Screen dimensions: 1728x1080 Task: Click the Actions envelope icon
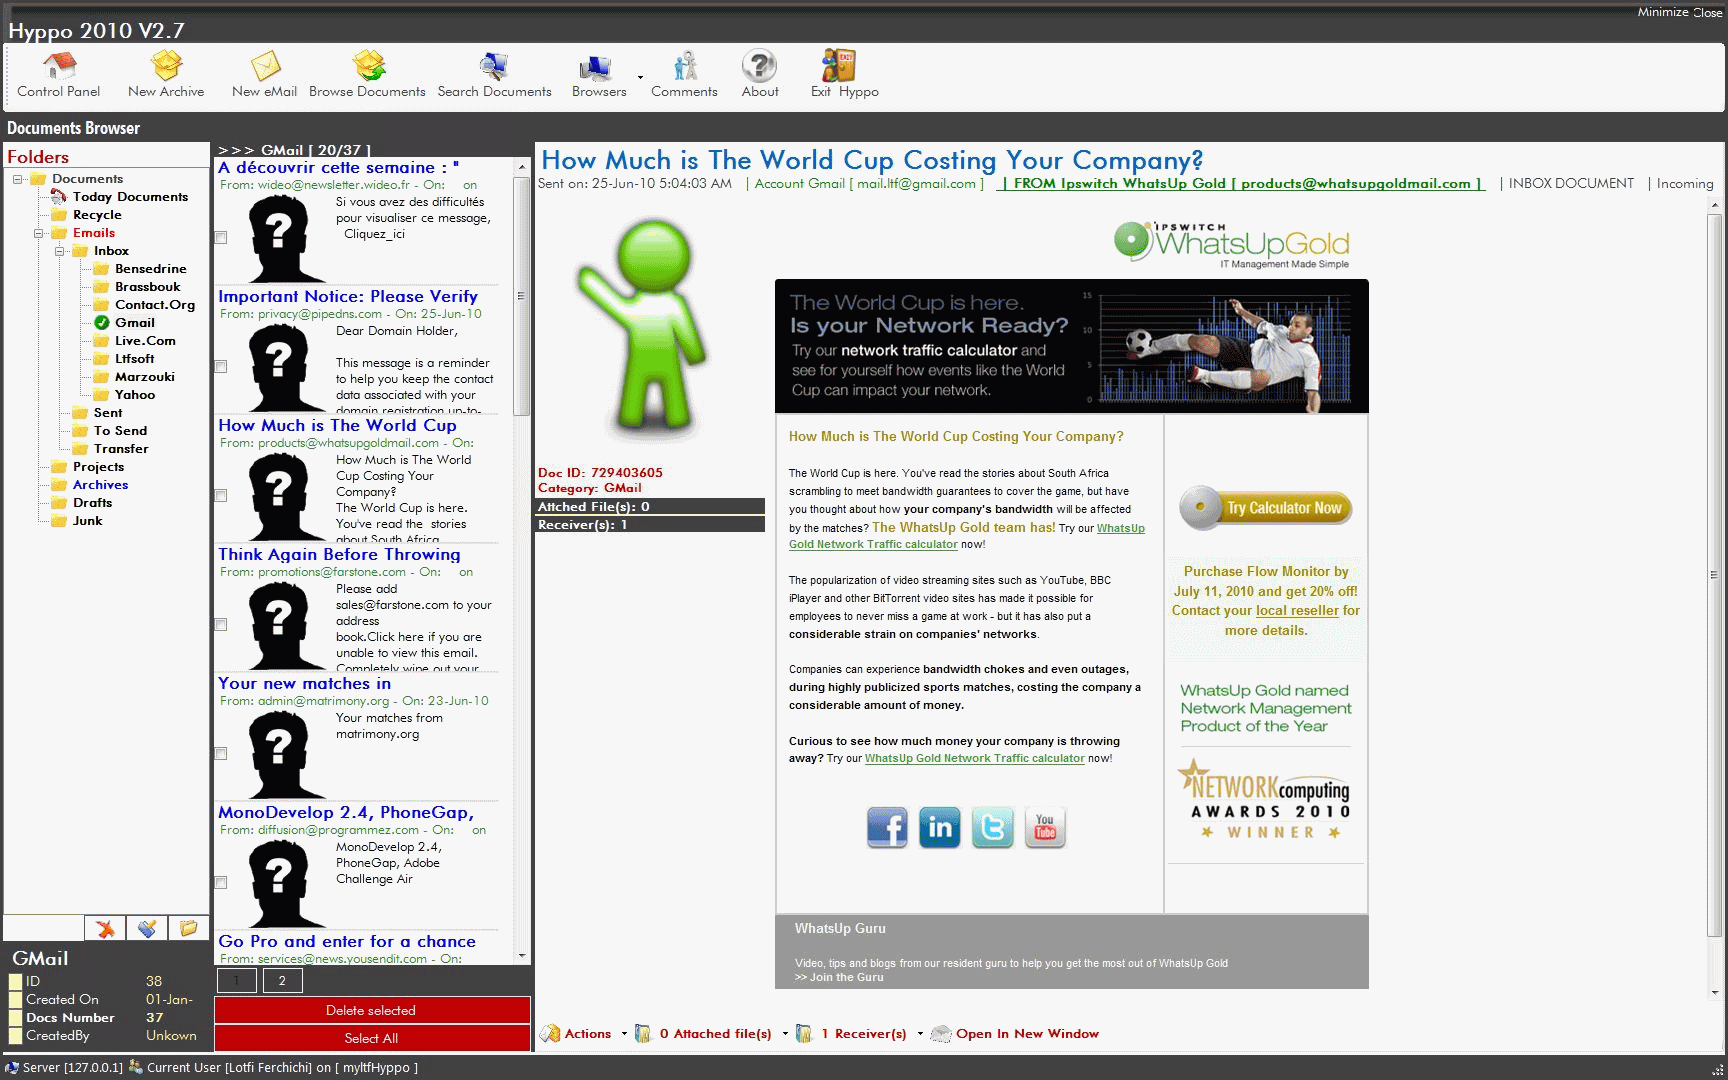point(550,1034)
